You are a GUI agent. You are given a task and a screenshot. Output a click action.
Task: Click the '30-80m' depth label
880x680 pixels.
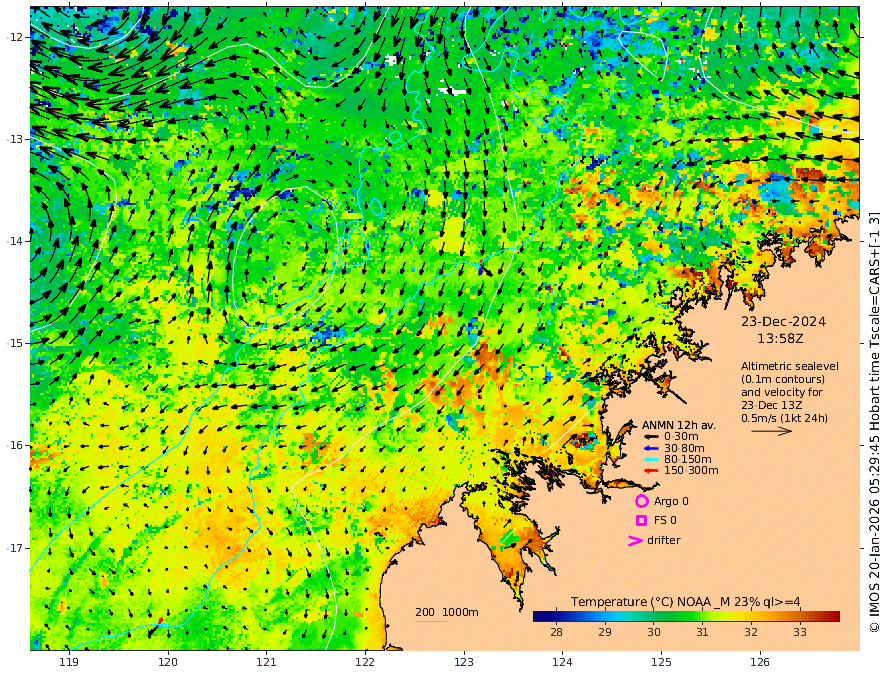tap(684, 448)
